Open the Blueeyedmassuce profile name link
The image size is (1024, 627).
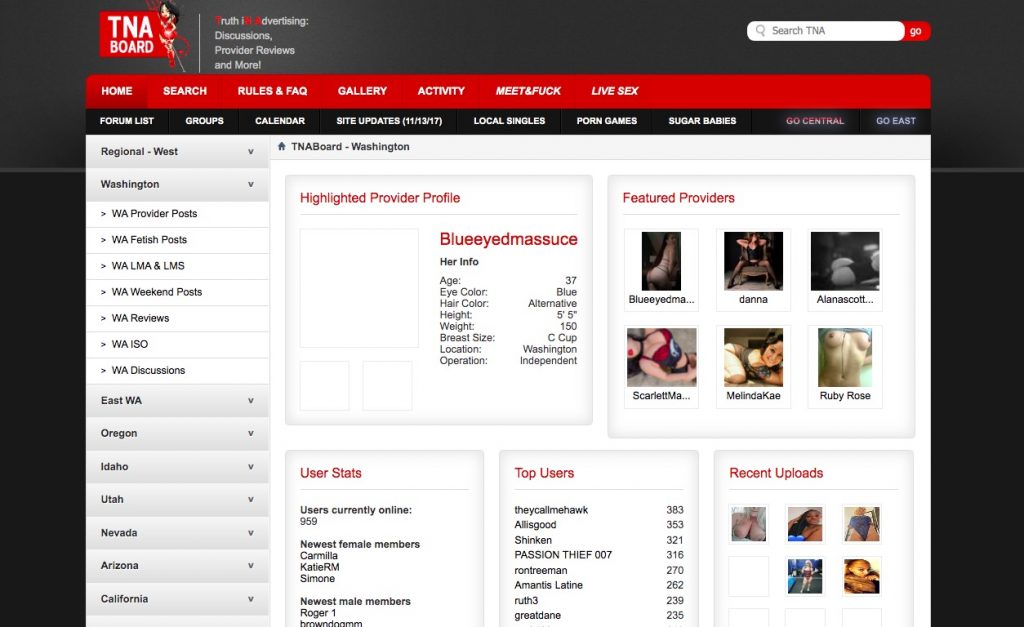point(508,239)
